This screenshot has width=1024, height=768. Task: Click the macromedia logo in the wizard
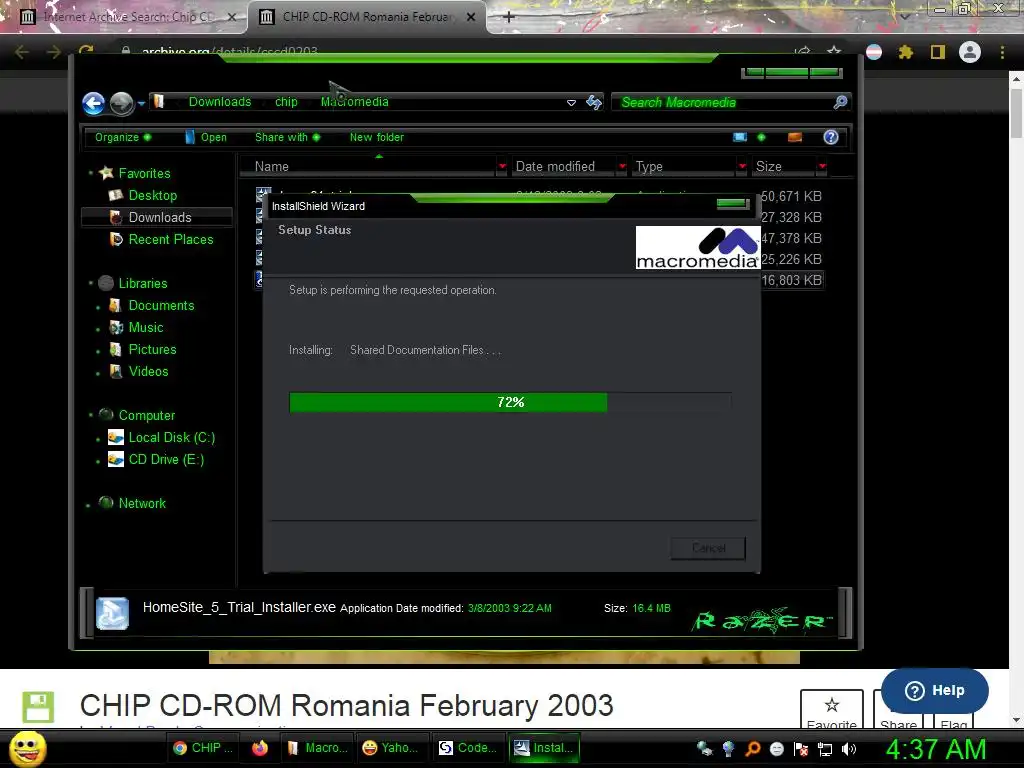click(x=698, y=248)
